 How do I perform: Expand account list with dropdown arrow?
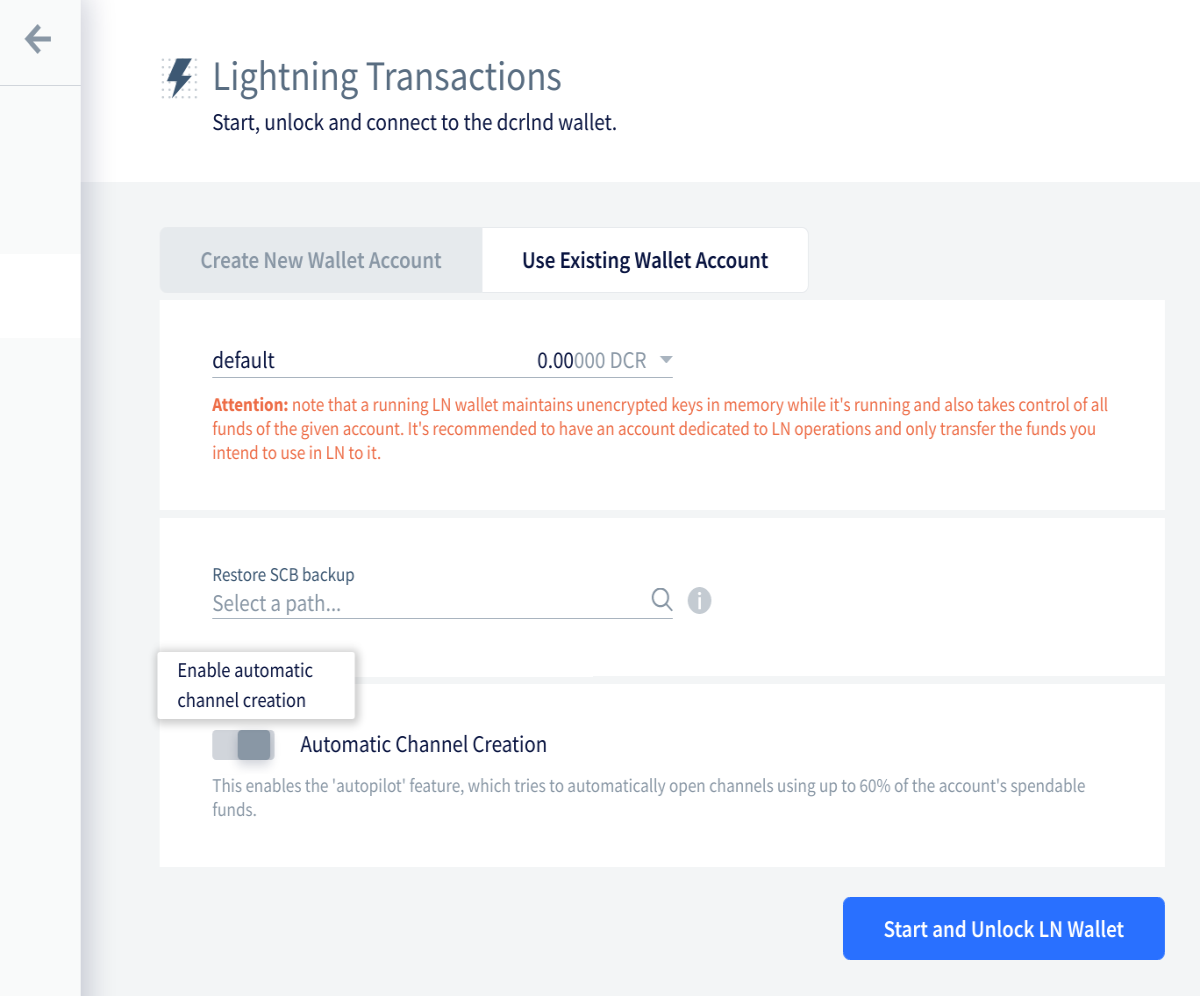click(667, 360)
